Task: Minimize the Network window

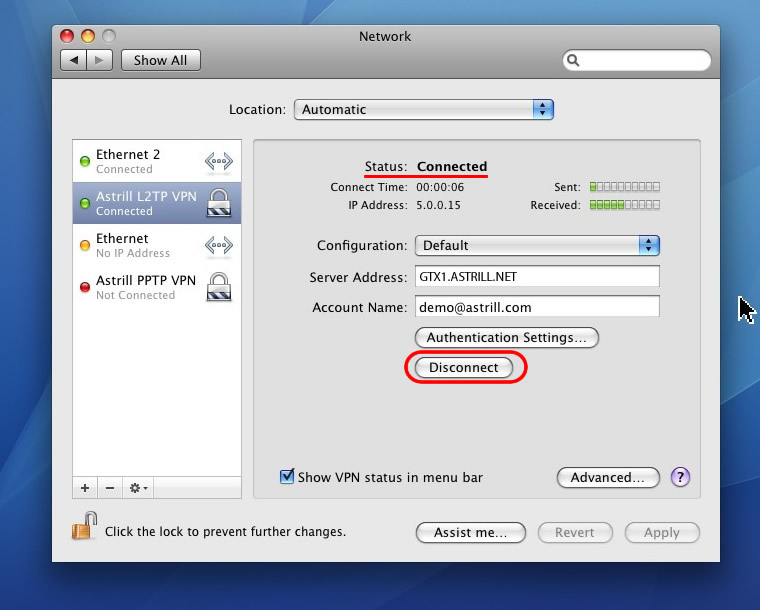Action: pos(88,36)
